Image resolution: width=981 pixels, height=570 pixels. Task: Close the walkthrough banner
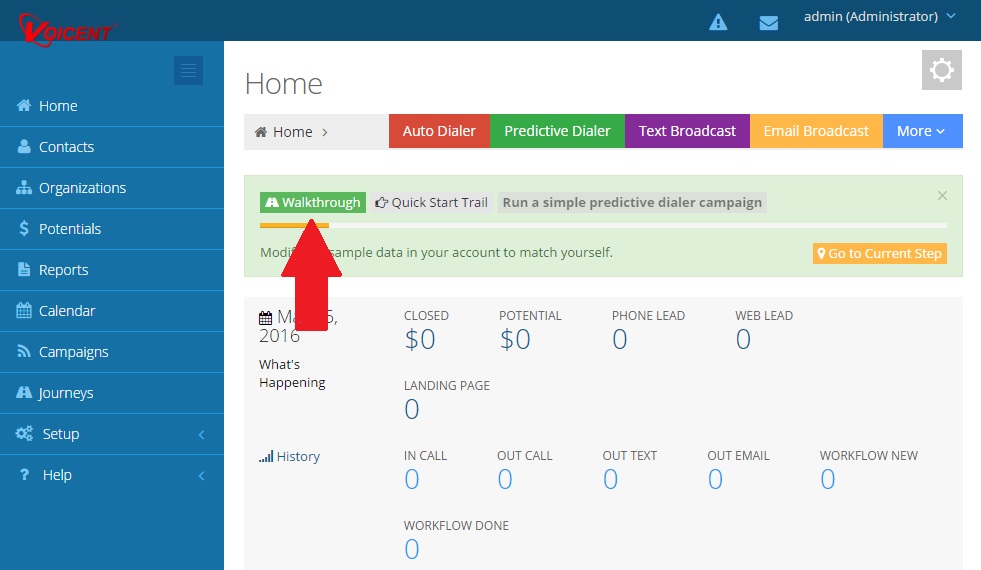pyautogui.click(x=942, y=196)
